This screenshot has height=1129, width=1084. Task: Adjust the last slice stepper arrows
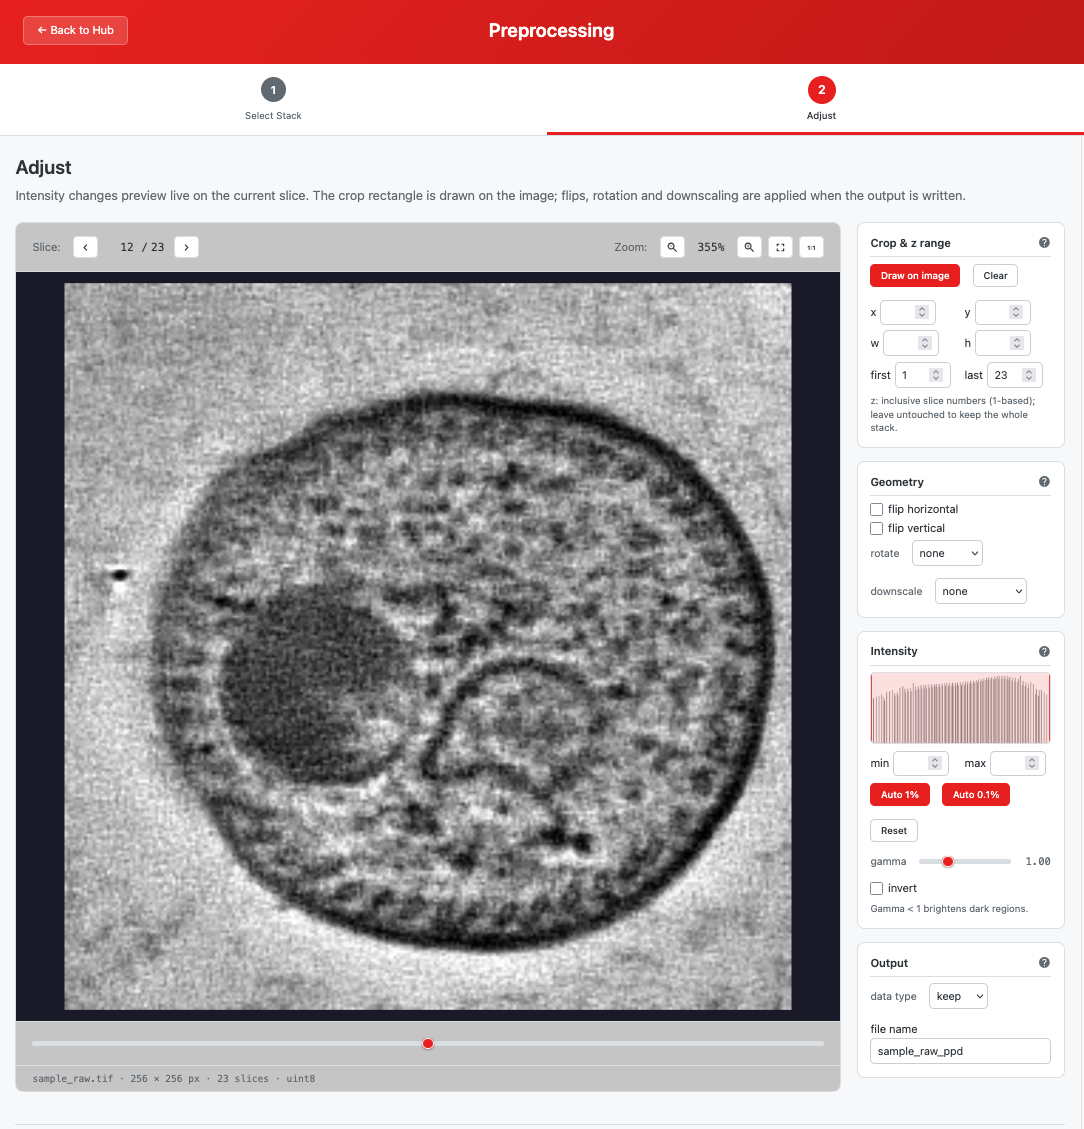1029,375
